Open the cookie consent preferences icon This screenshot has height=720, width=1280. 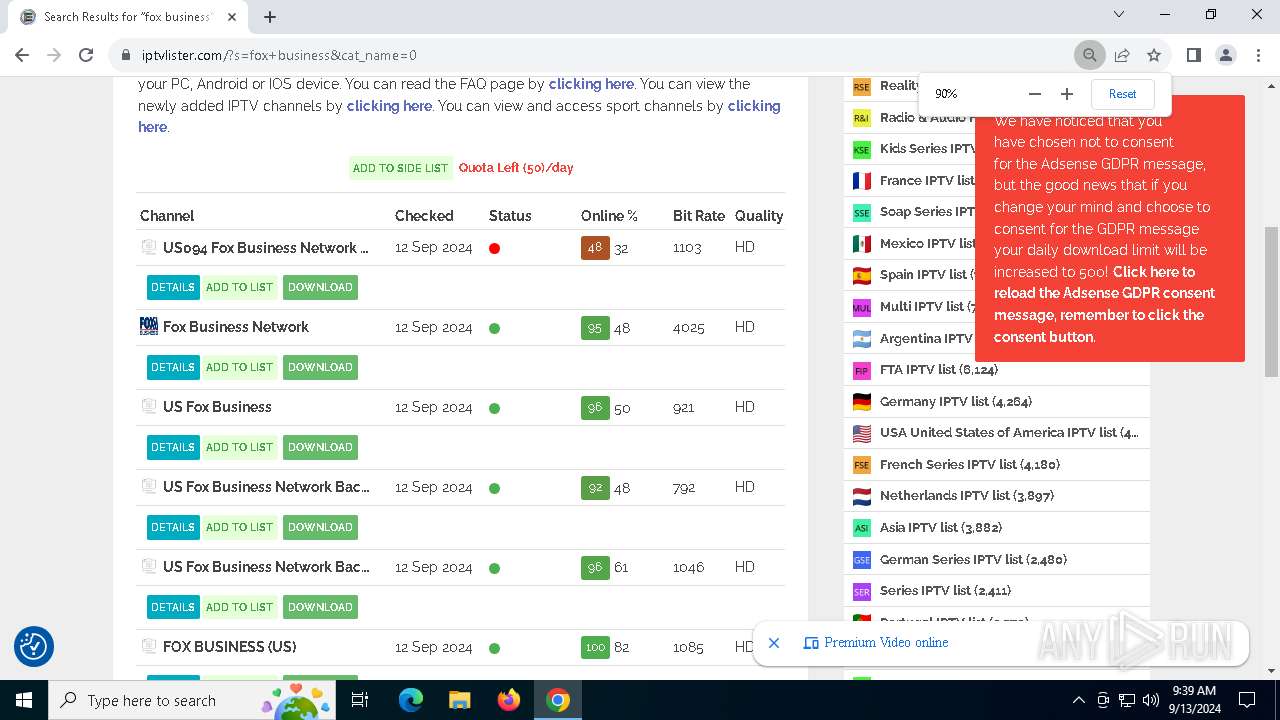pos(33,646)
